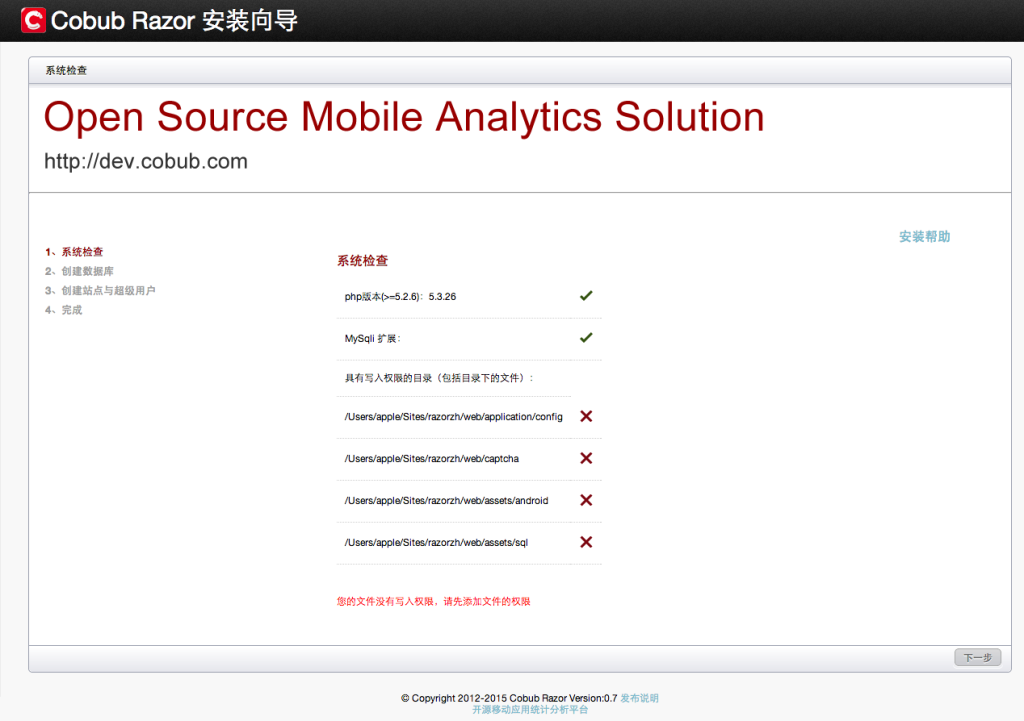Click the MySqli 扩展 label
Screen dimensions: 1024x721
(372, 338)
